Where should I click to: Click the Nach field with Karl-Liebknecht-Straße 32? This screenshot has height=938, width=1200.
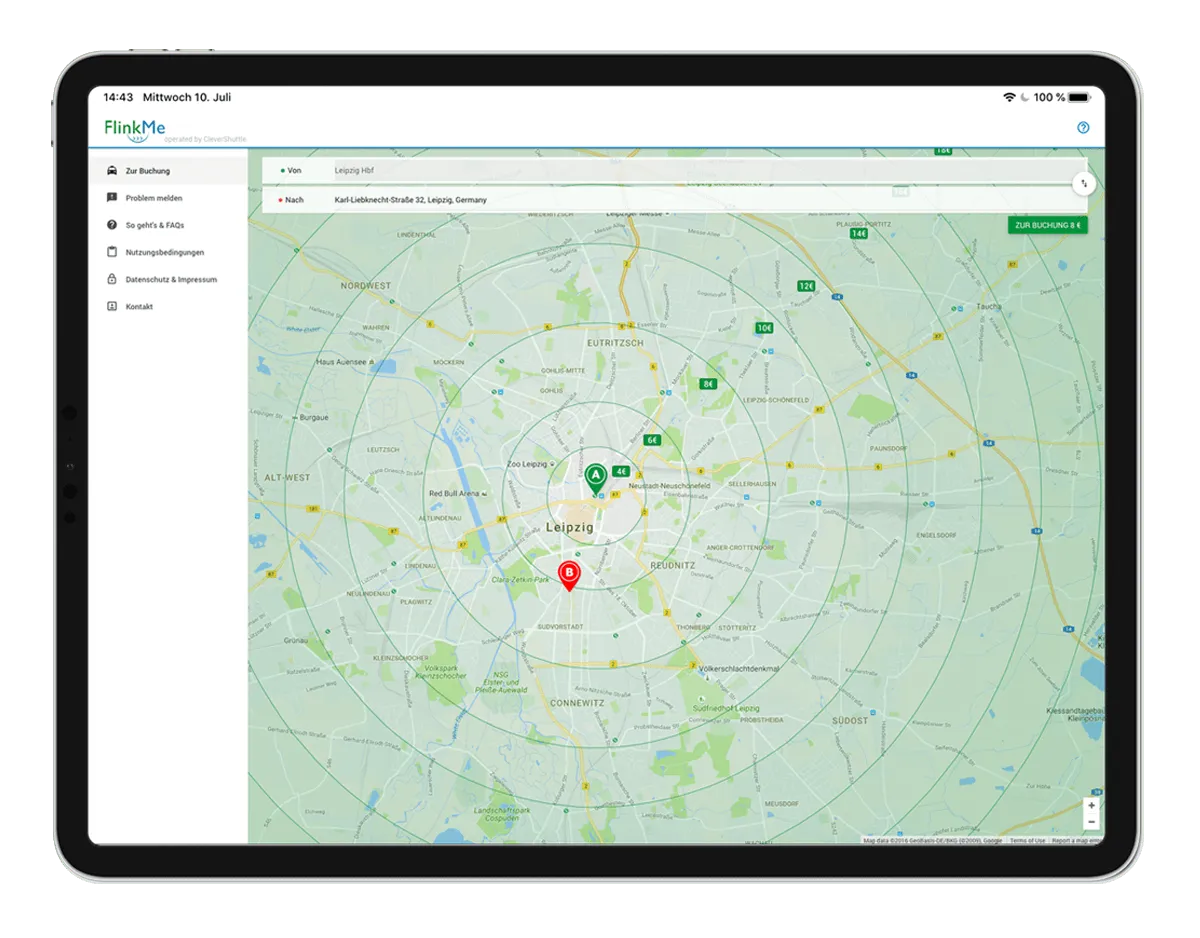(675, 200)
